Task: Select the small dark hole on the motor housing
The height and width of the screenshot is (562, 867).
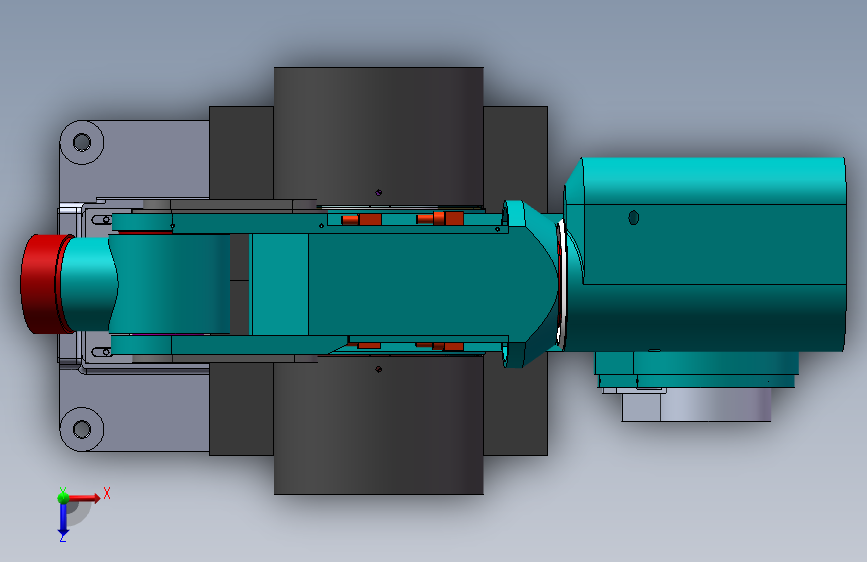Action: [634, 218]
